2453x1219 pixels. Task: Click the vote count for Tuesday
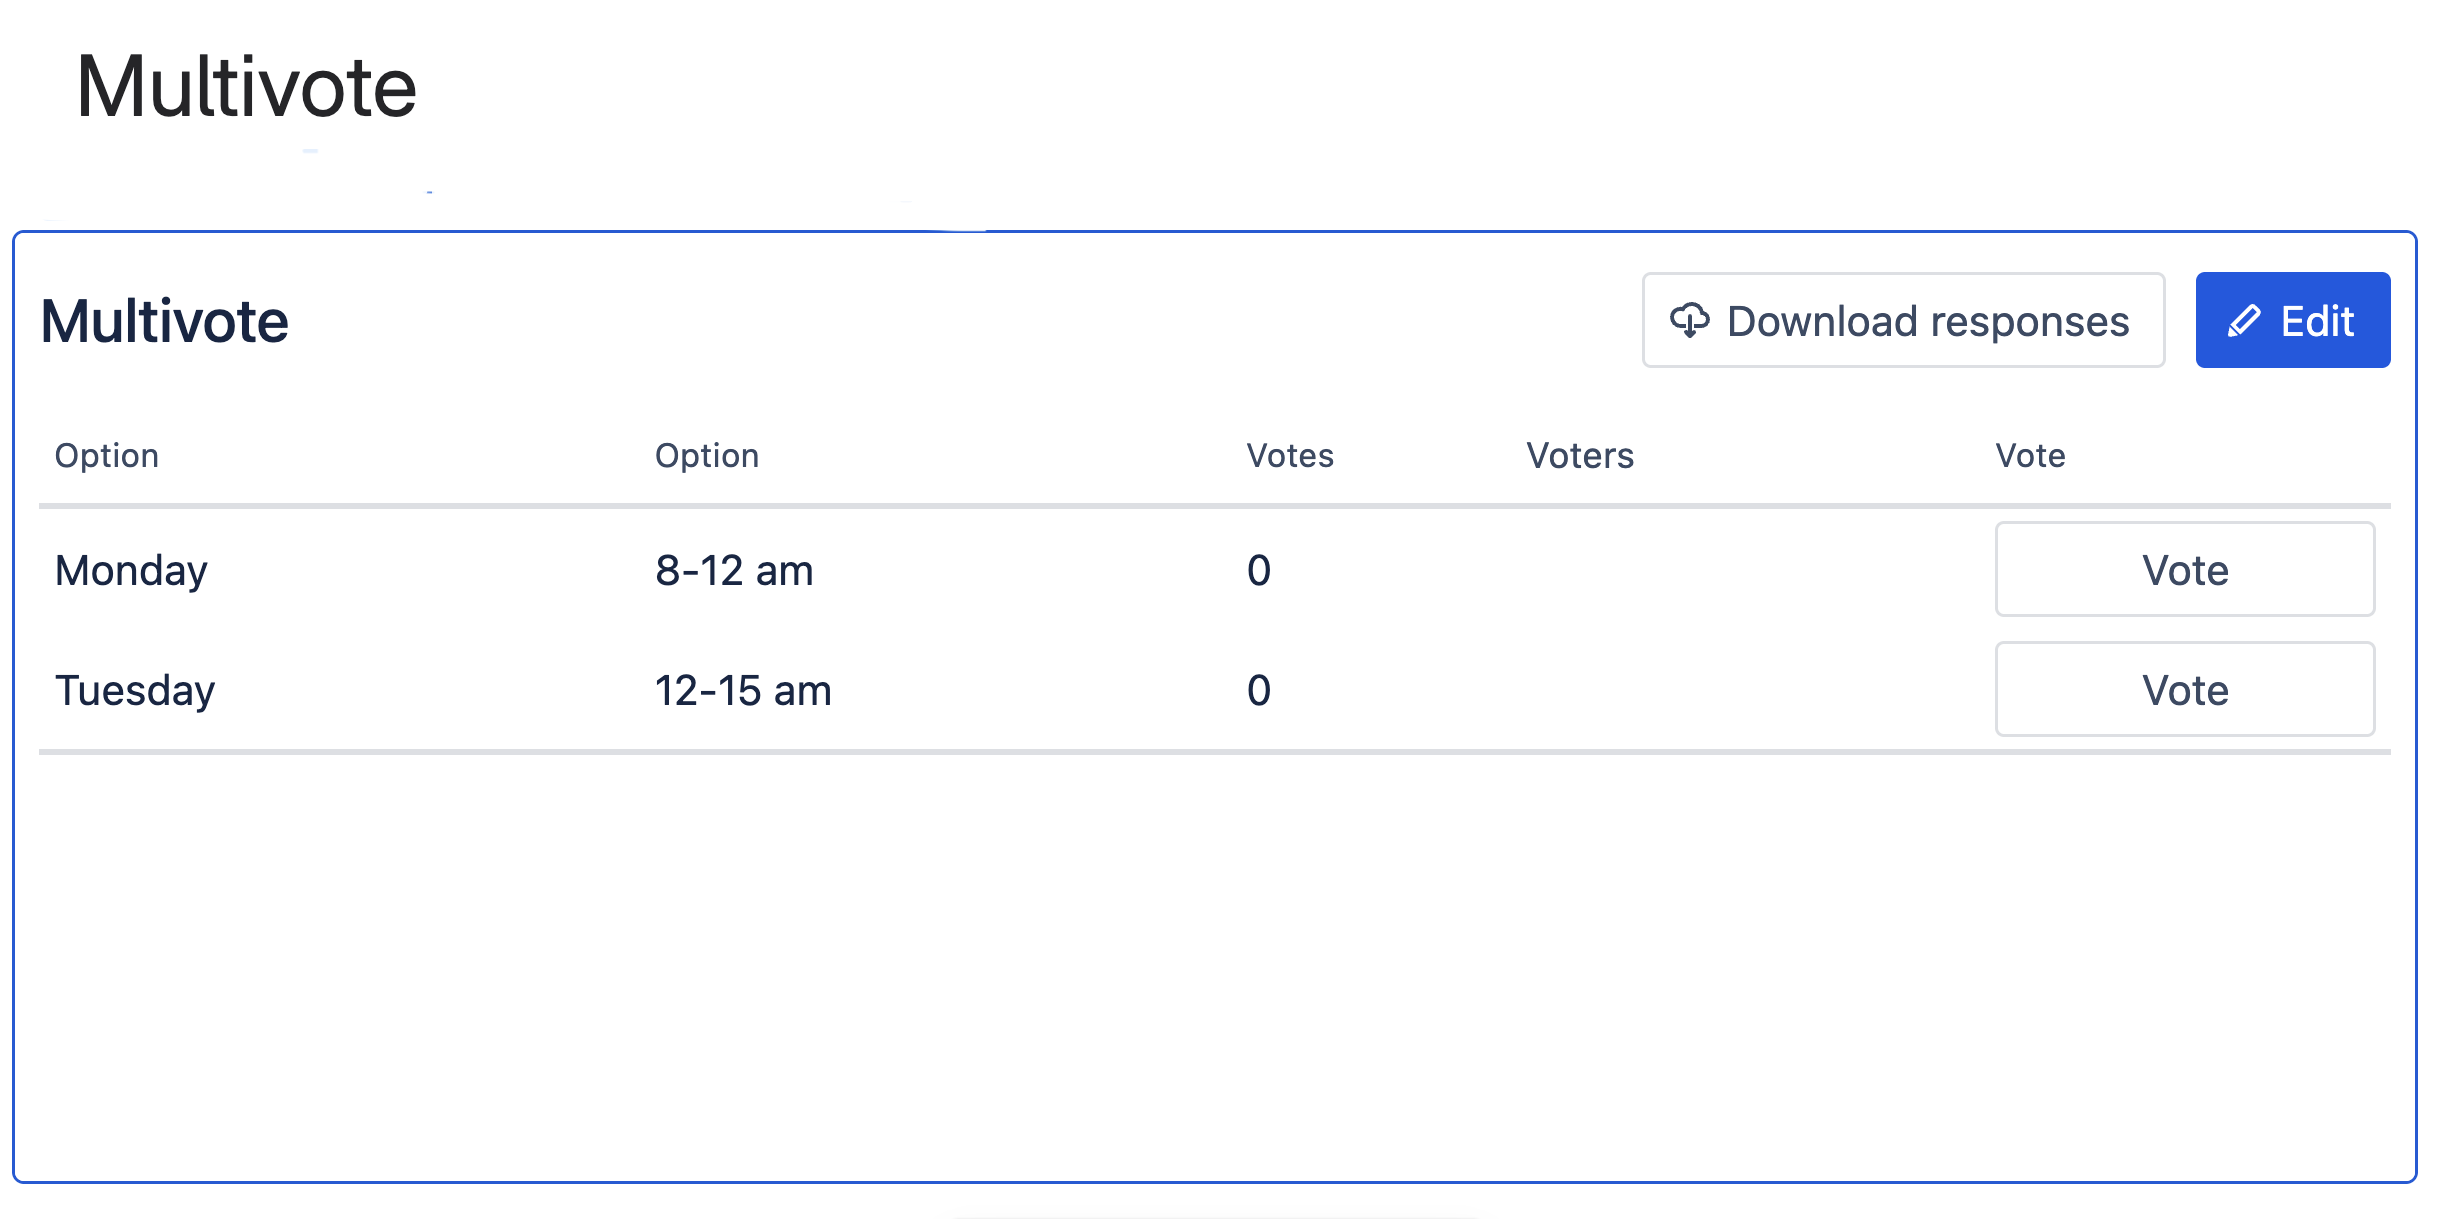[1259, 691]
